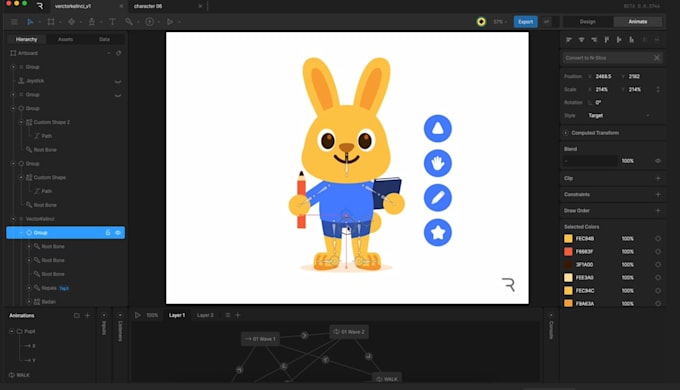Expand the Computed Transform section
680x390 pixels.
click(566, 133)
